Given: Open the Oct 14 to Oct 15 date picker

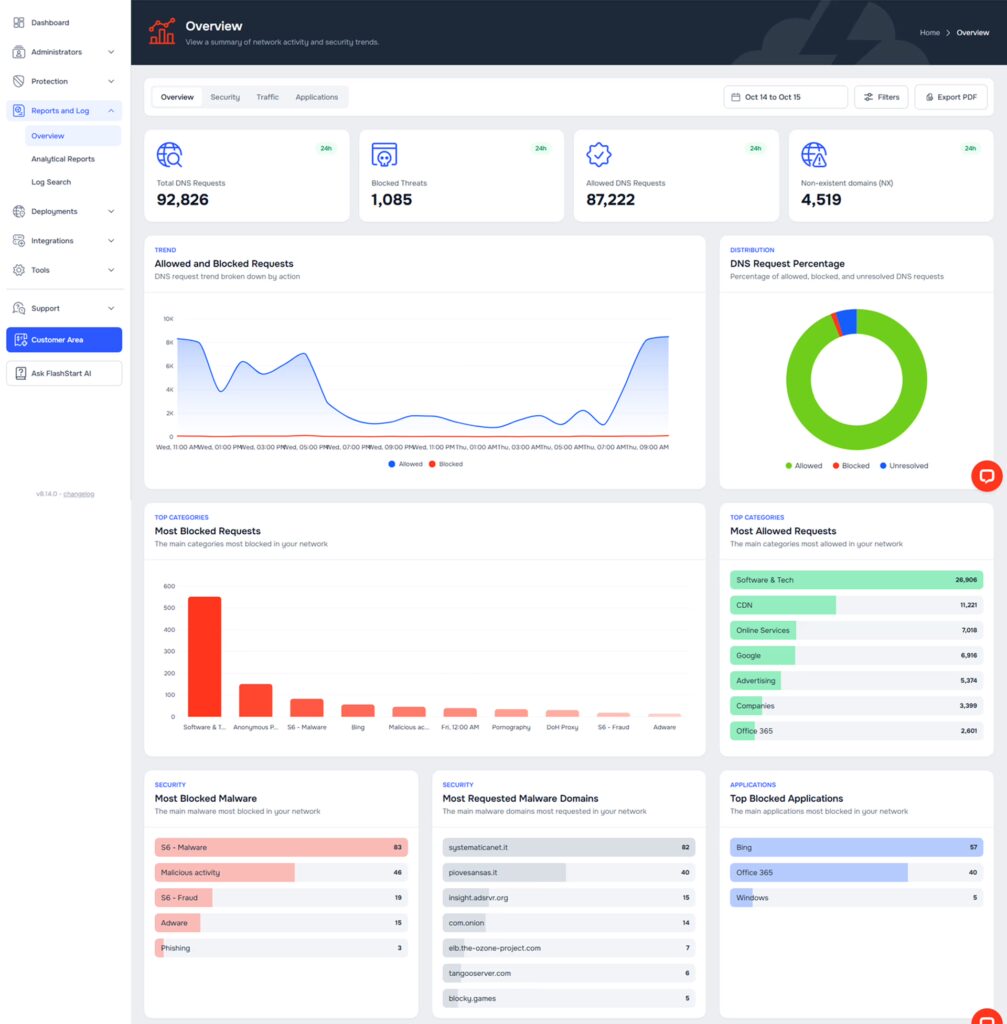Looking at the screenshot, I should pos(785,97).
